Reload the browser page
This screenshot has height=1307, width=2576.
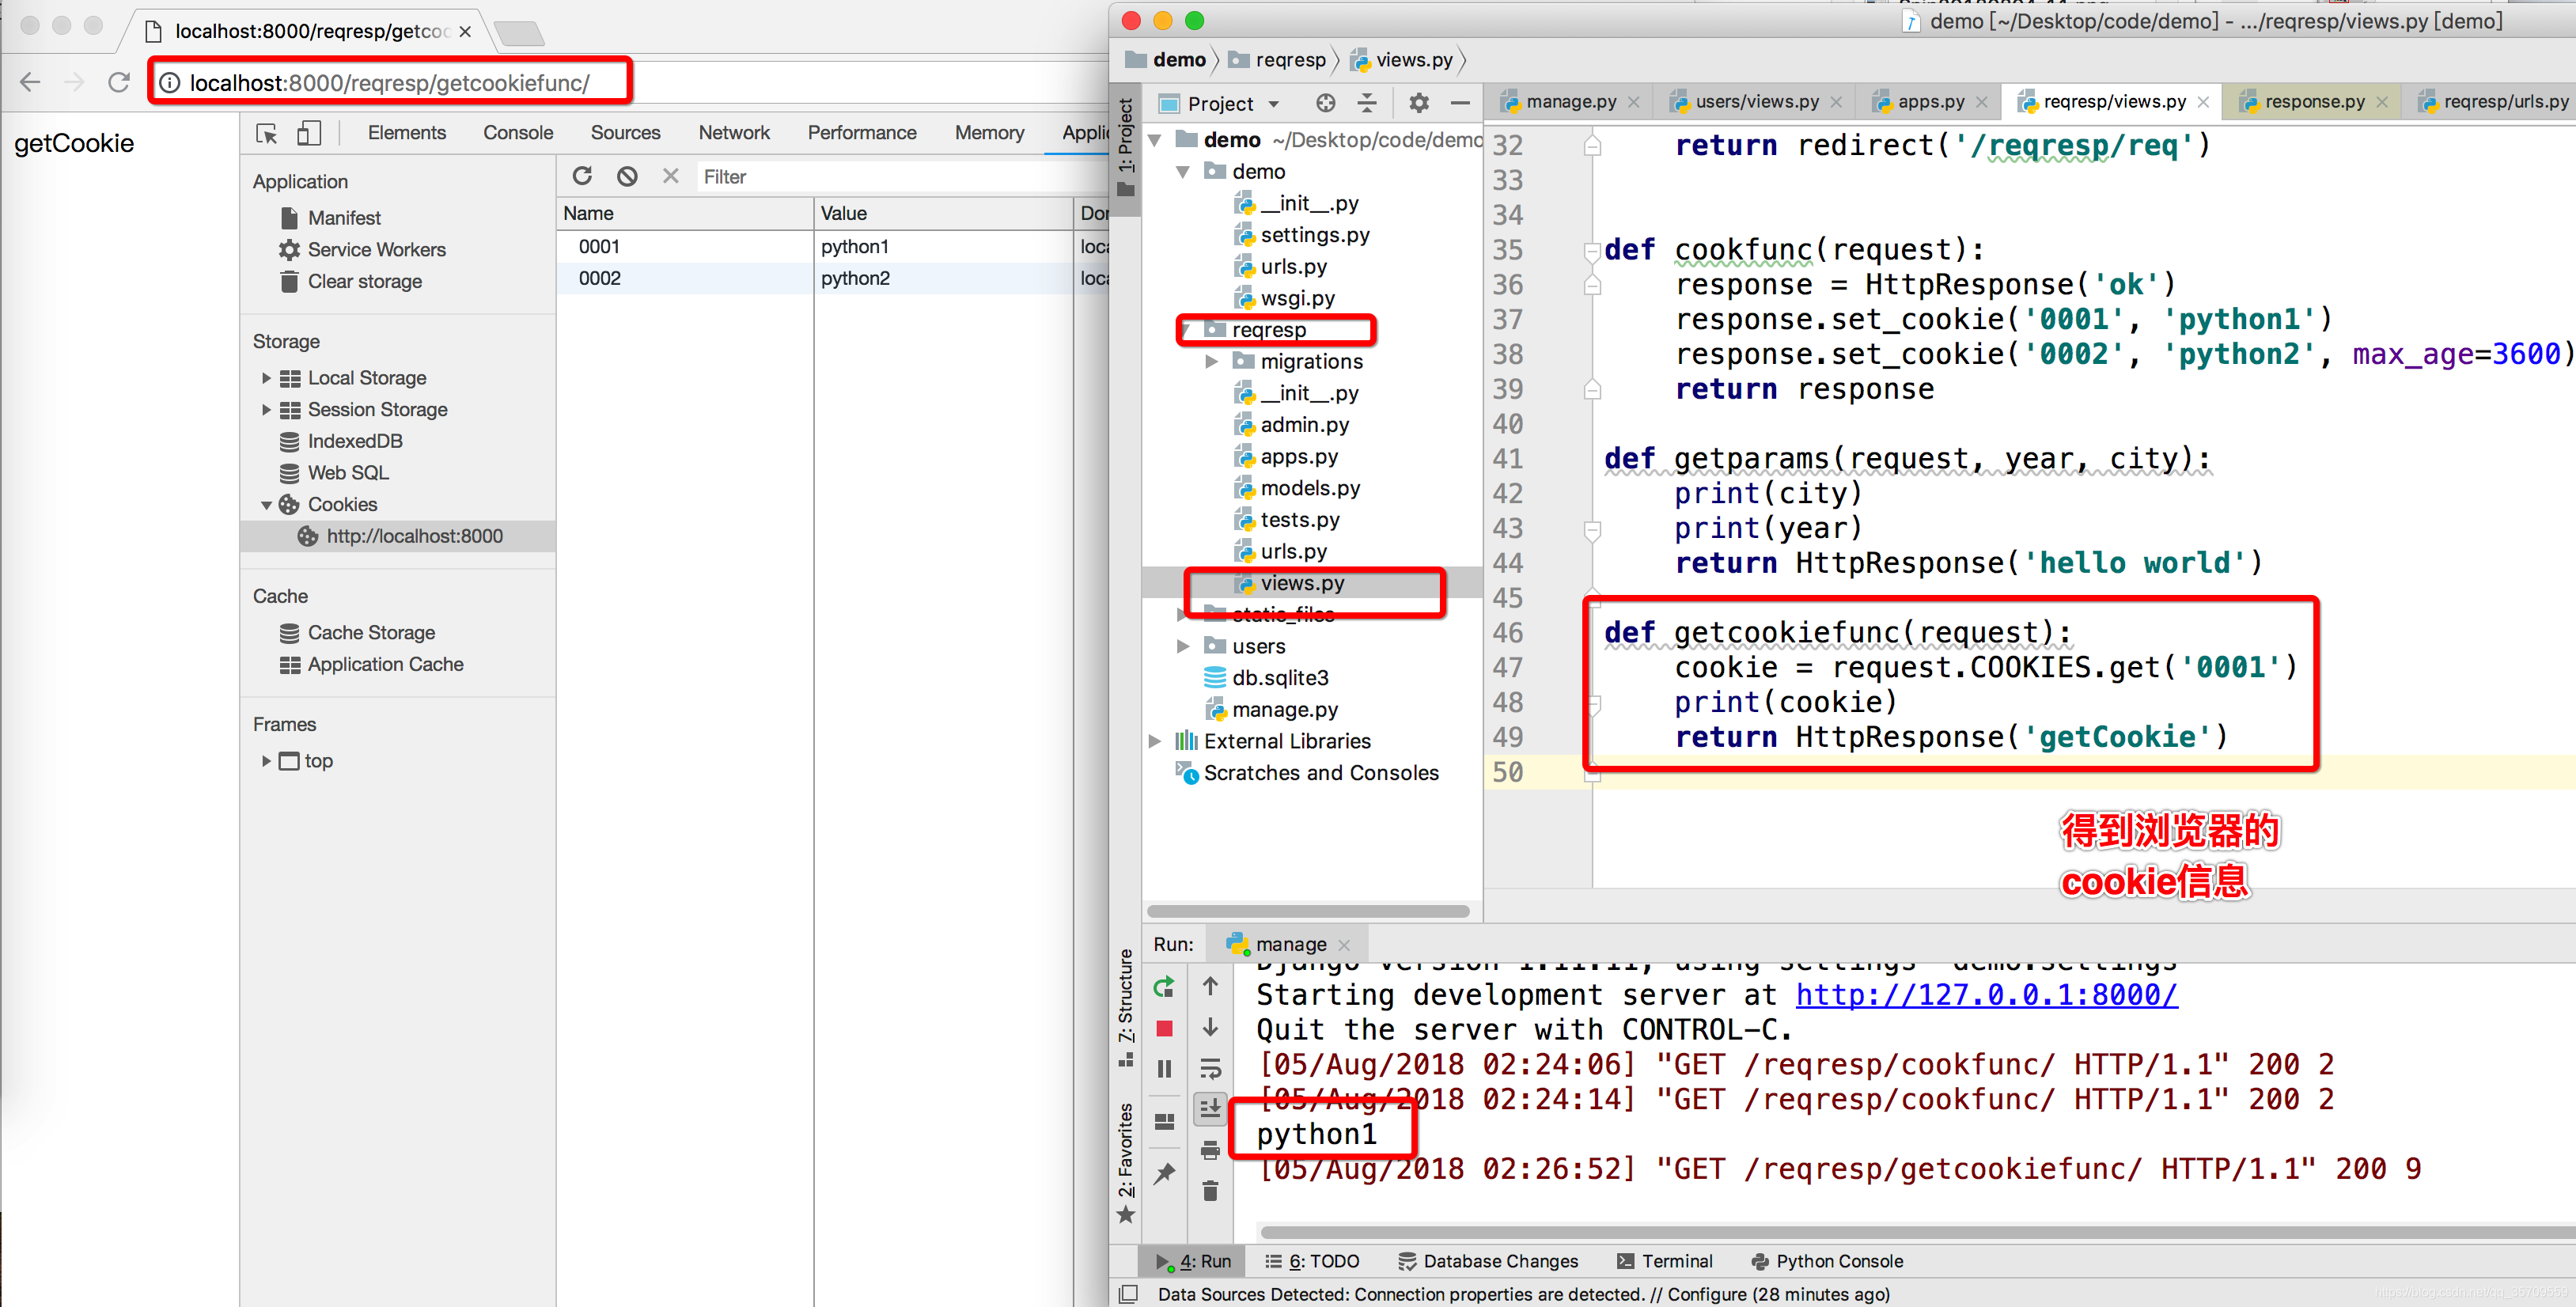(119, 82)
